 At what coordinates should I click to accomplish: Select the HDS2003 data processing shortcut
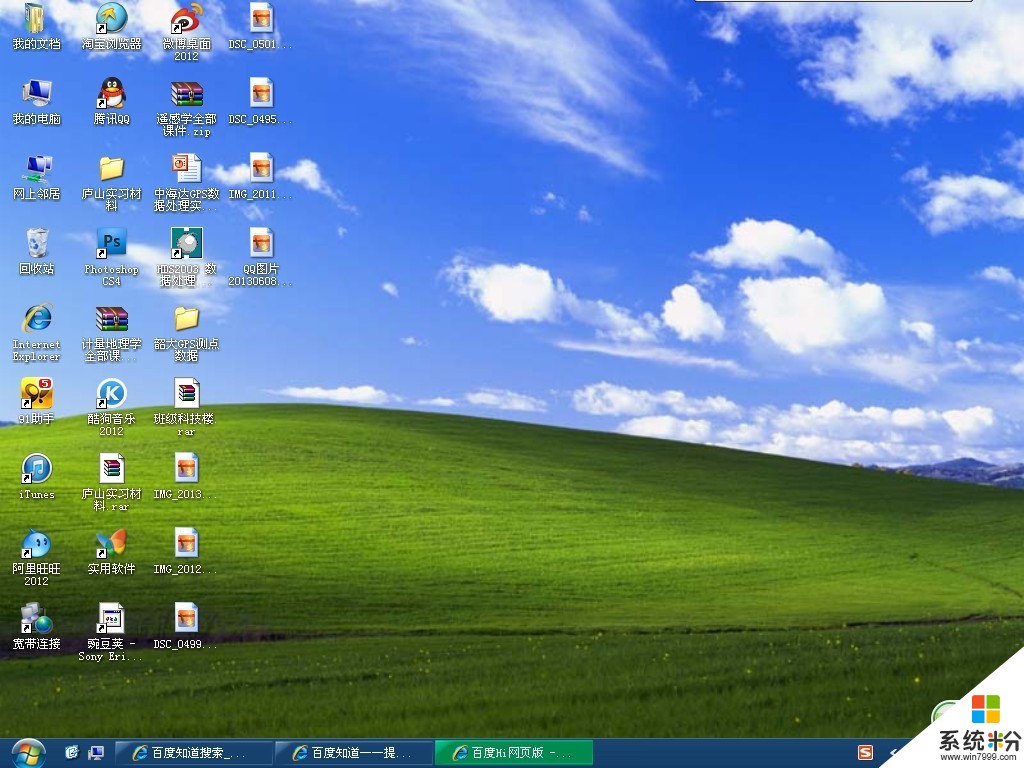pyautogui.click(x=186, y=244)
